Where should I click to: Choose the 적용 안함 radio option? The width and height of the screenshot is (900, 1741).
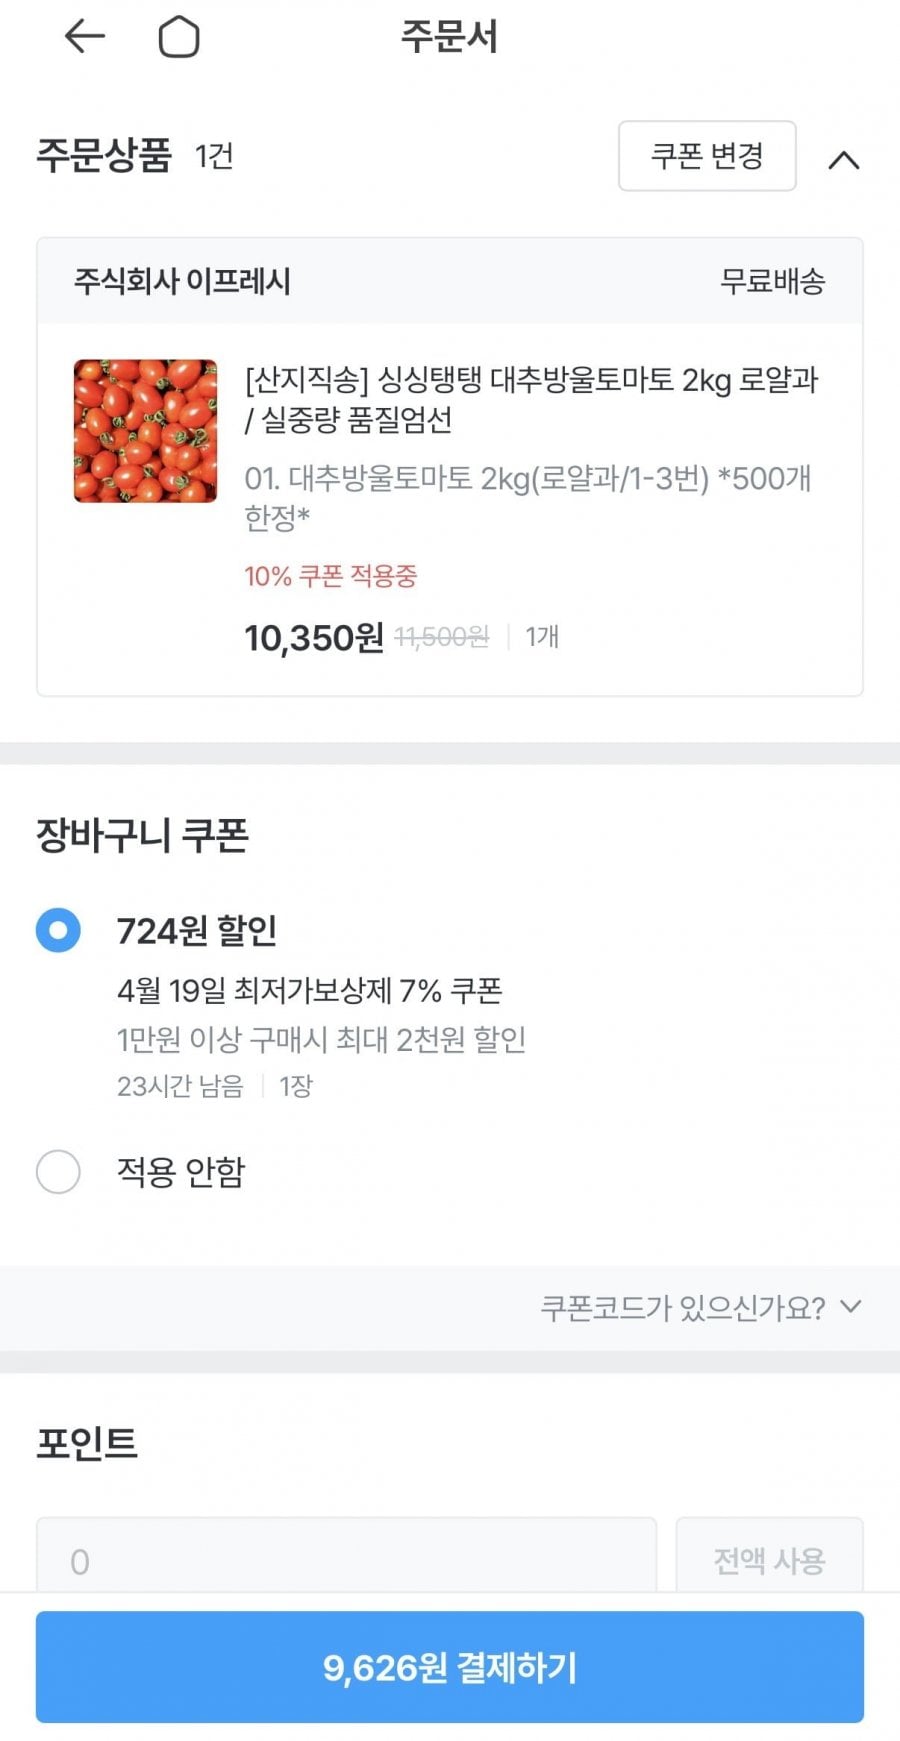tap(58, 1171)
